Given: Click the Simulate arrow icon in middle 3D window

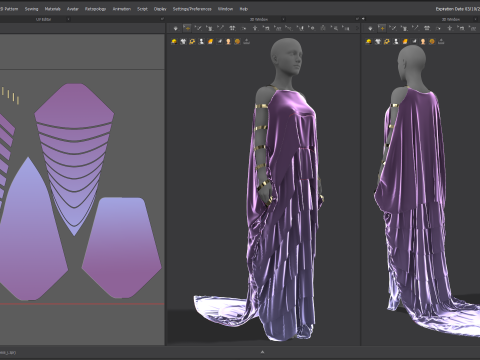Looking at the screenshot, I should click(x=176, y=29).
